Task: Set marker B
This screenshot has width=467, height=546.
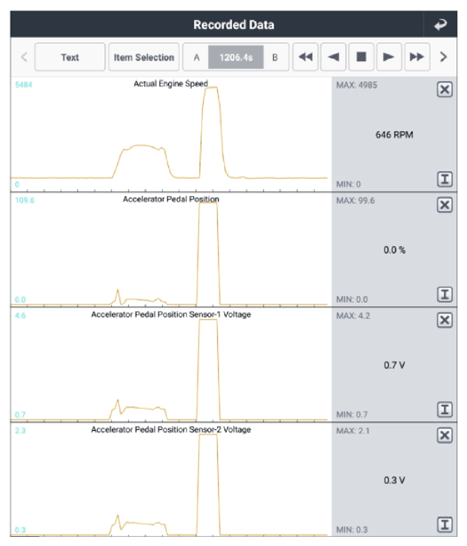Action: tap(275, 57)
